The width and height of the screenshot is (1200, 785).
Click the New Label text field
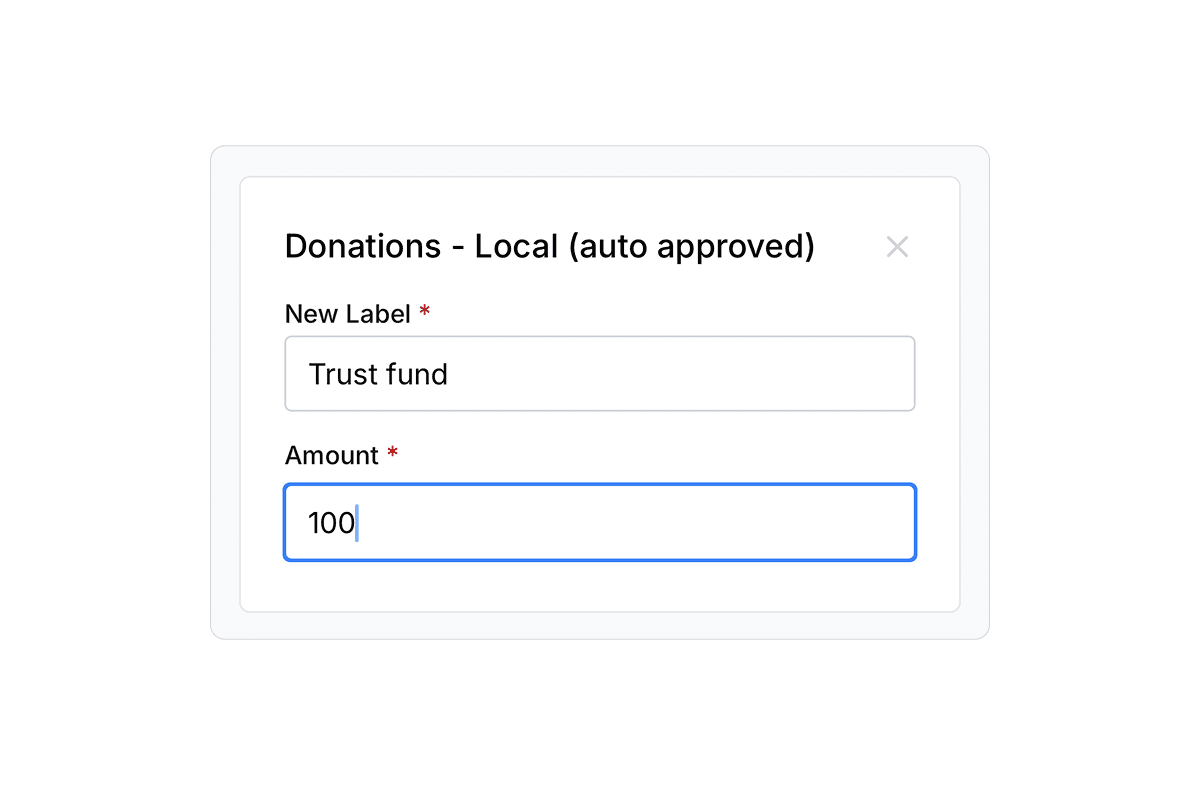click(x=600, y=374)
